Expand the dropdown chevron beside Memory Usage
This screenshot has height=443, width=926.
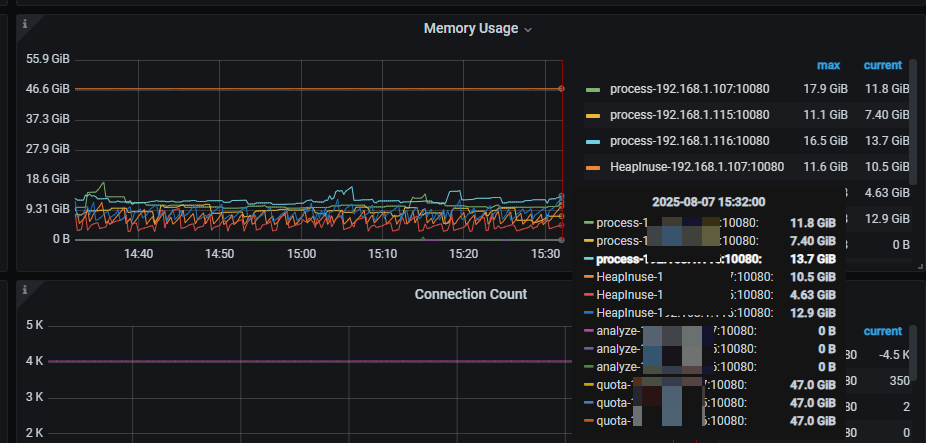528,30
